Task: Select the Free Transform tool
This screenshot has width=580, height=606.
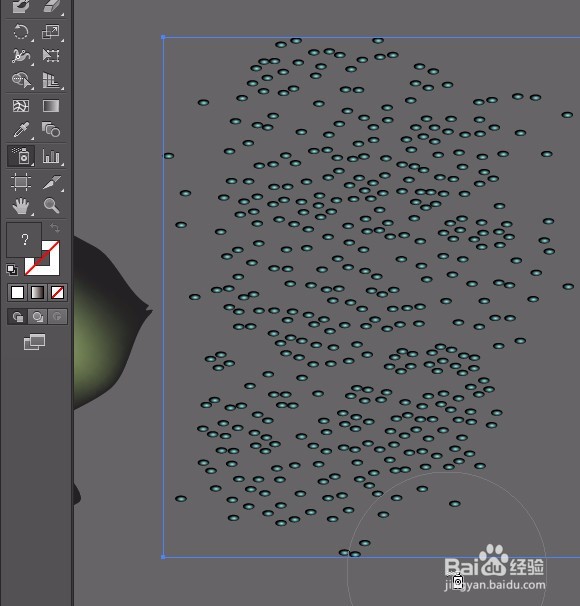Action: (51, 56)
